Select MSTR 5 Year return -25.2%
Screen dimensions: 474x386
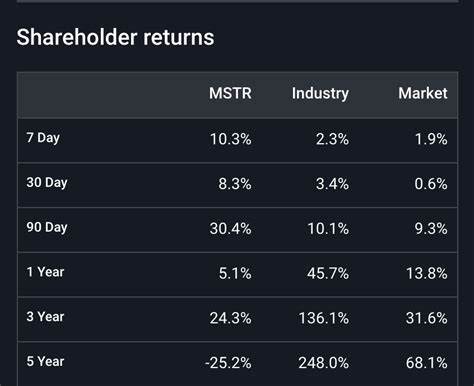[228, 363]
